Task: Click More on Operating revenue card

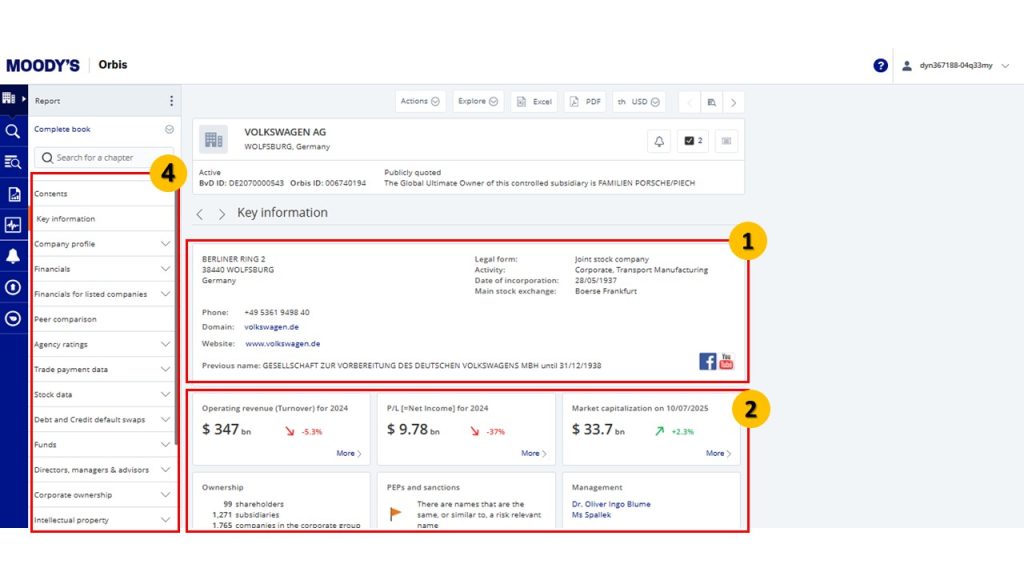Action: (x=349, y=453)
